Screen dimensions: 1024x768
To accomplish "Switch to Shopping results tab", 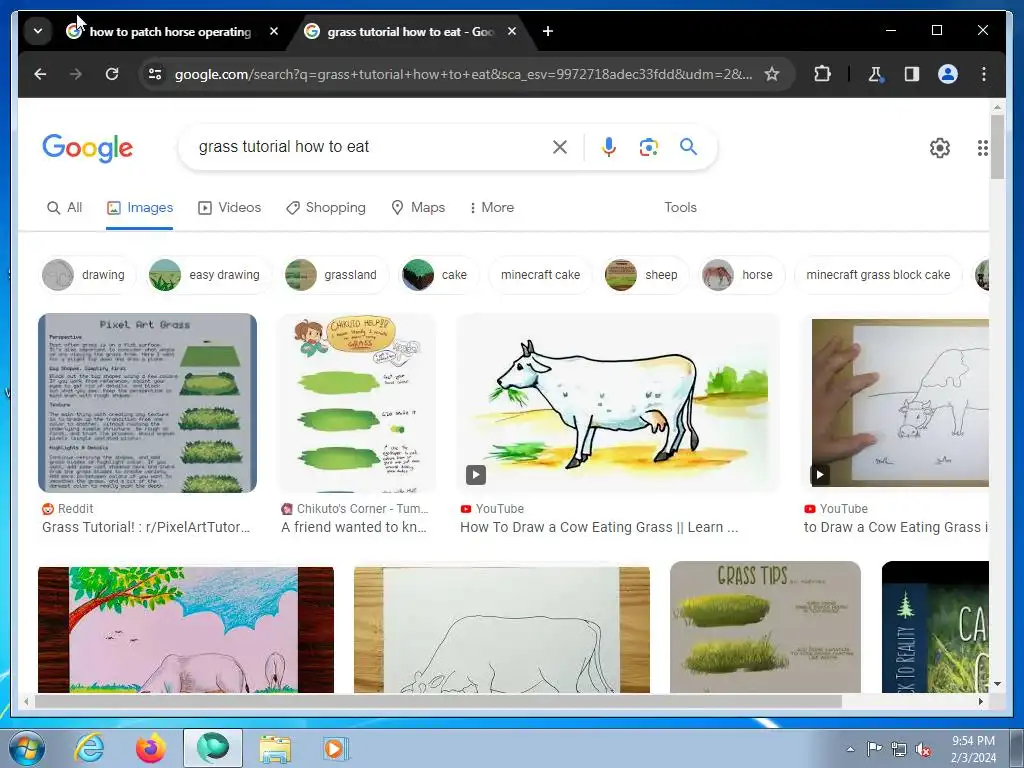I will coord(326,207).
